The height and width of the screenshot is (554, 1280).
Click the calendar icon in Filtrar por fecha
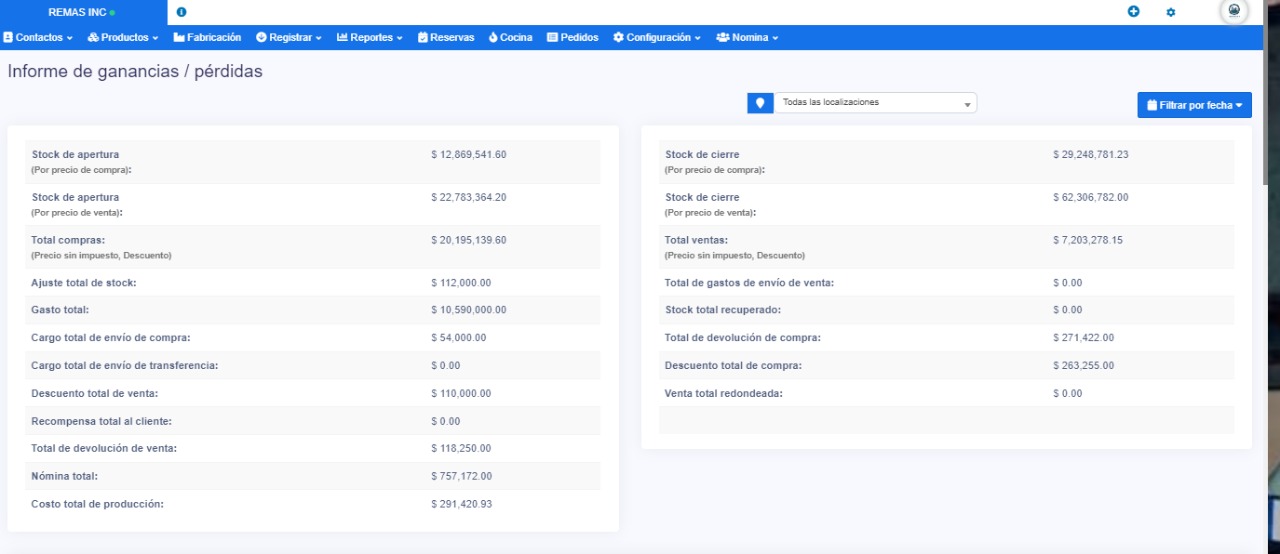pos(1152,105)
